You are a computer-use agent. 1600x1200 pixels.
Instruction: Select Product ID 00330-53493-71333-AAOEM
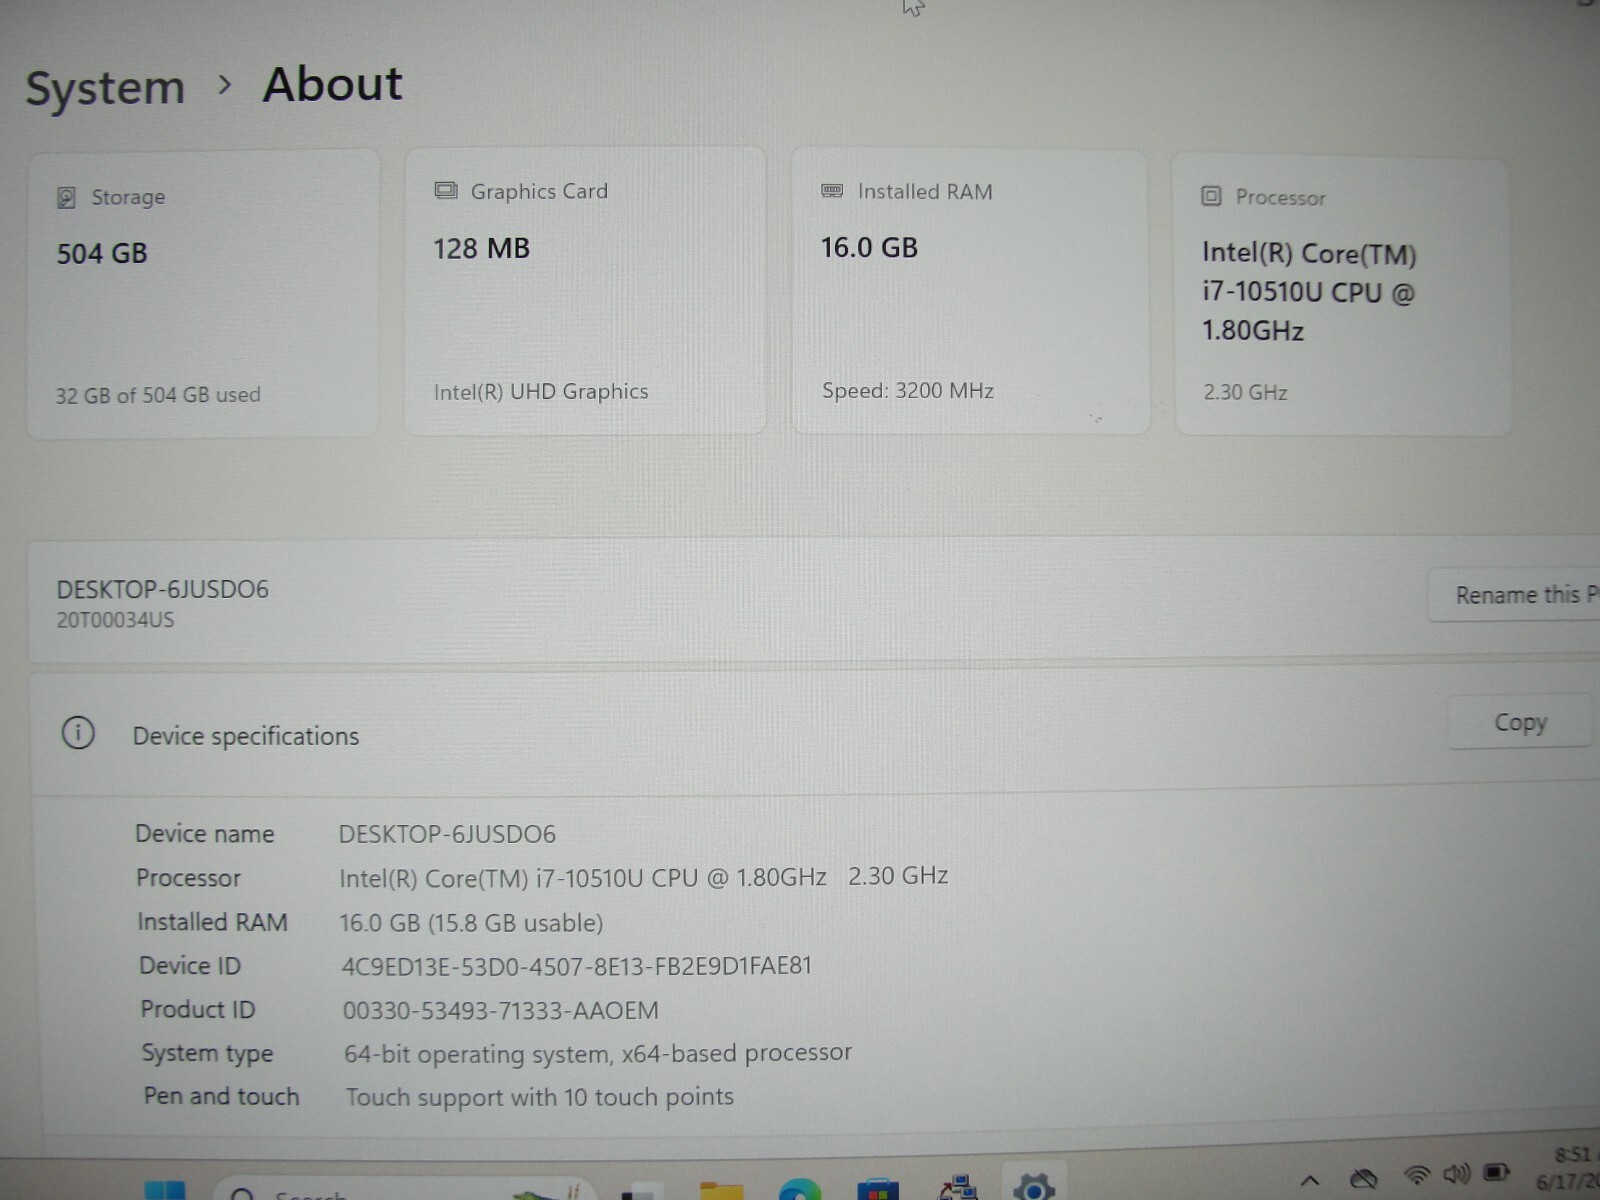pyautogui.click(x=500, y=1010)
